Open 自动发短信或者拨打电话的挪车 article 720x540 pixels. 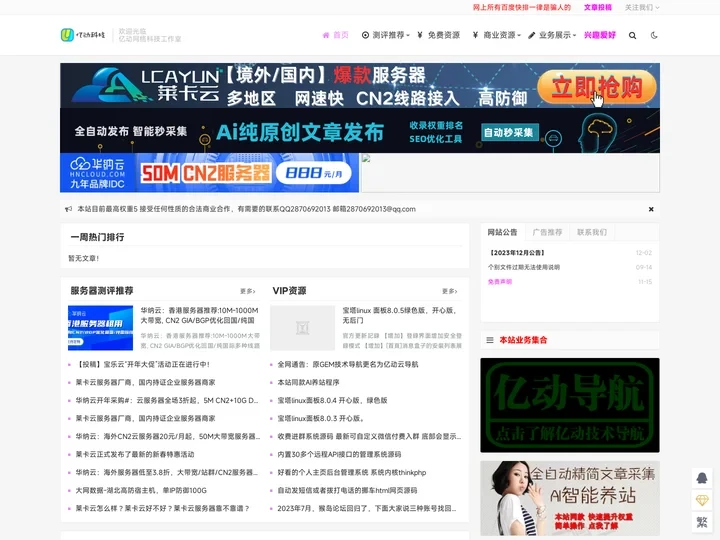tap(347, 490)
